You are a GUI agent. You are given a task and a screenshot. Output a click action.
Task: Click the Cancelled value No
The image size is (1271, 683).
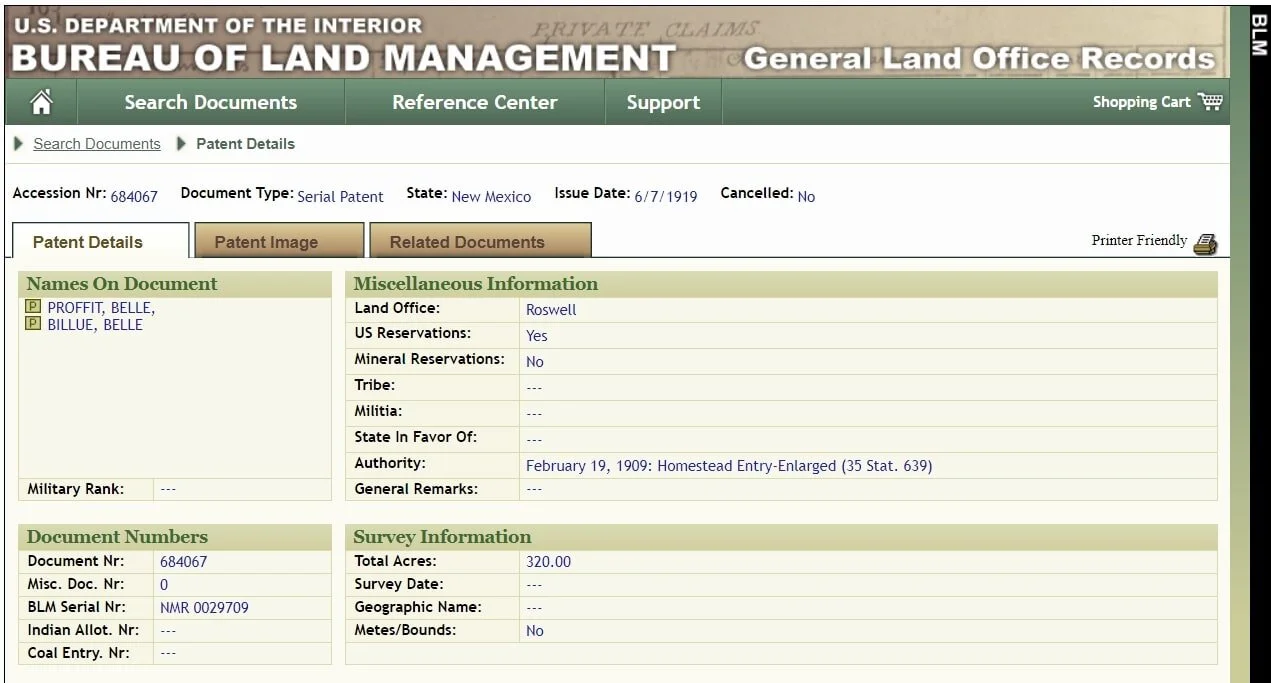806,197
